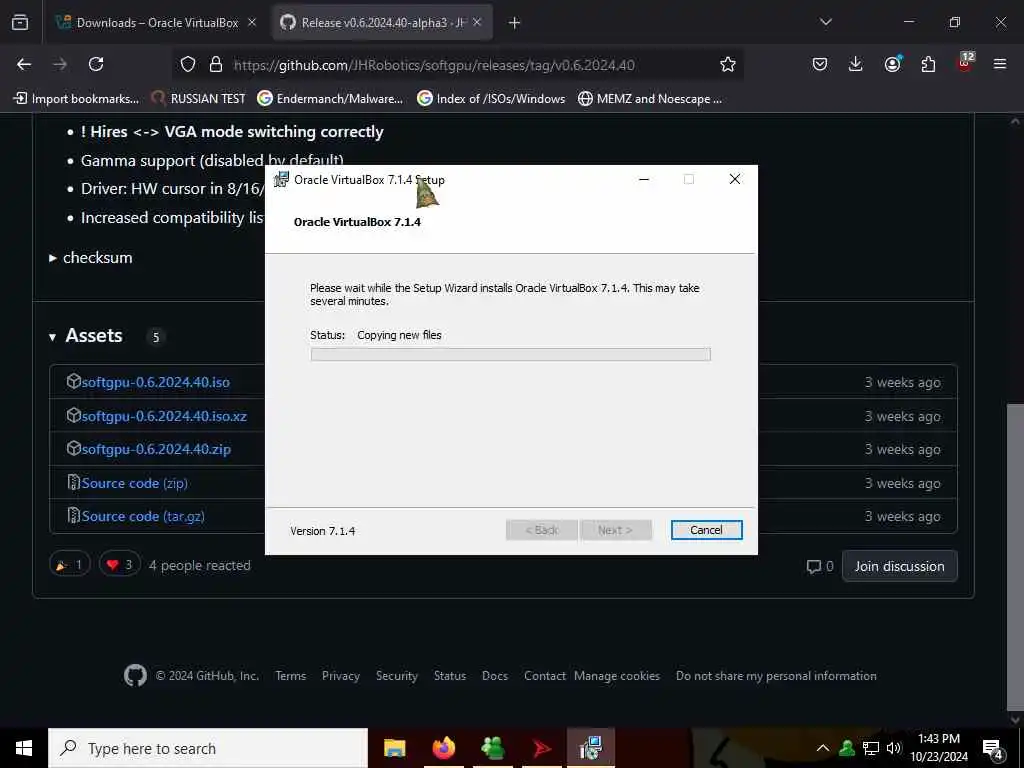Download Source code (tar.gz)
The width and height of the screenshot is (1024, 768).
(x=143, y=516)
